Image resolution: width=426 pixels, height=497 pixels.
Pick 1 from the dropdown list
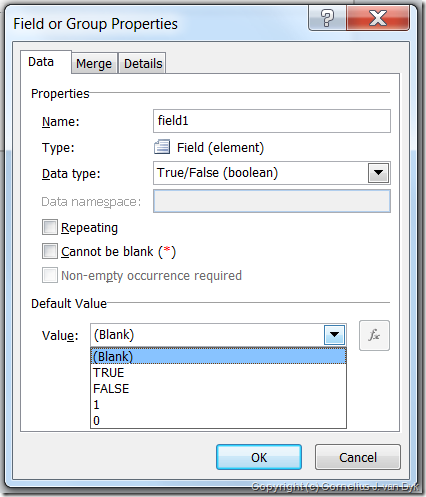tap(218, 404)
